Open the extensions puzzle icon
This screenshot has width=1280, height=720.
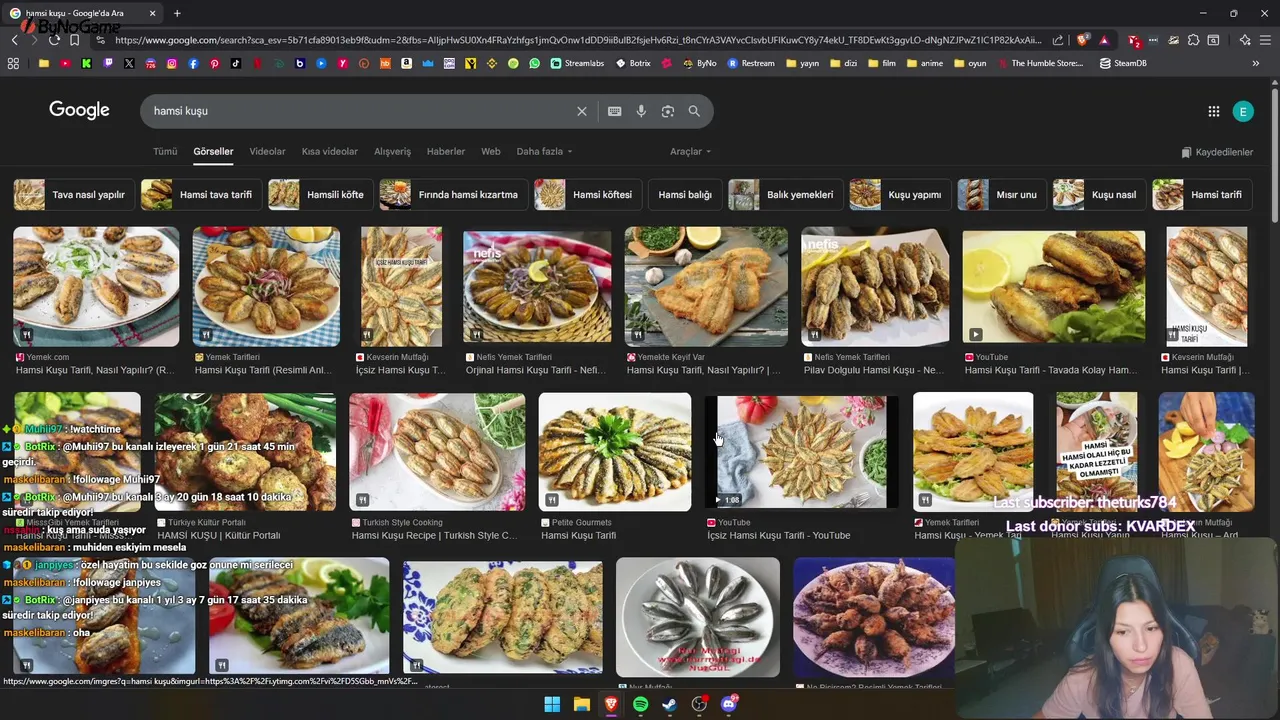click(x=1193, y=40)
